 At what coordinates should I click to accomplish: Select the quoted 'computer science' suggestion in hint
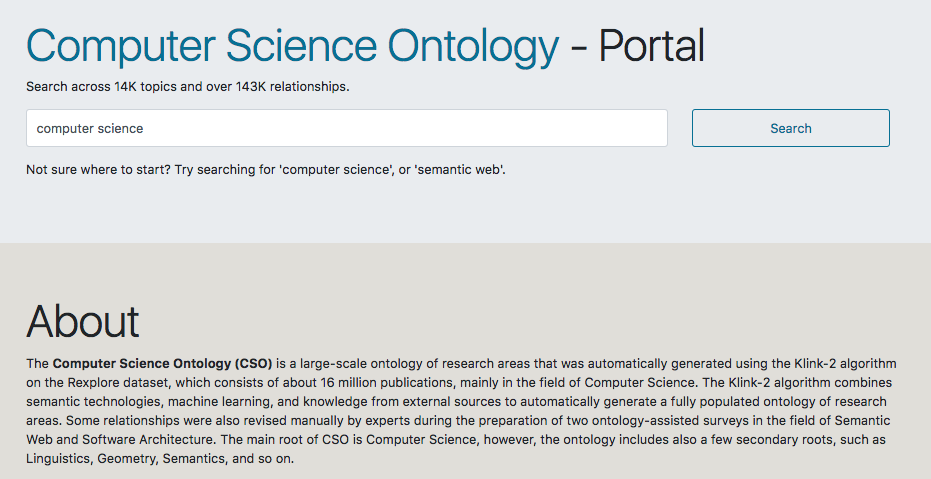(x=336, y=170)
